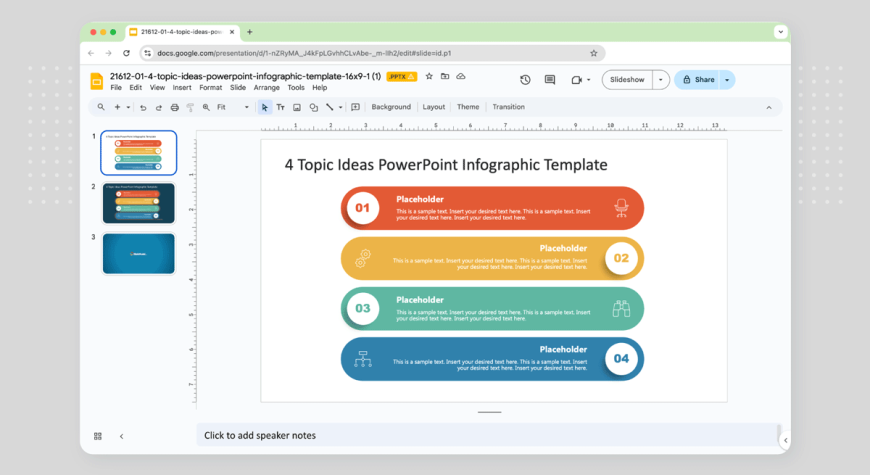Open the Format menu
Screen dimensions: 870x475
pos(210,88)
